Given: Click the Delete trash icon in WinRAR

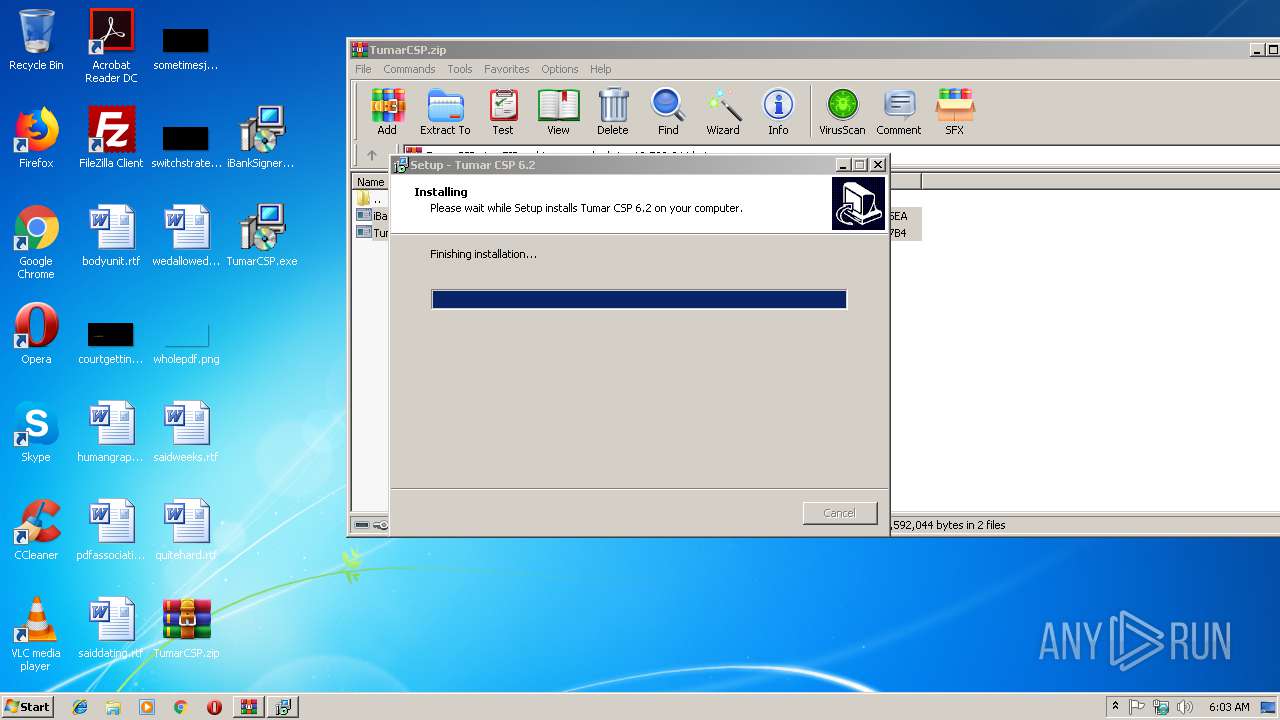Looking at the screenshot, I should coord(613,112).
